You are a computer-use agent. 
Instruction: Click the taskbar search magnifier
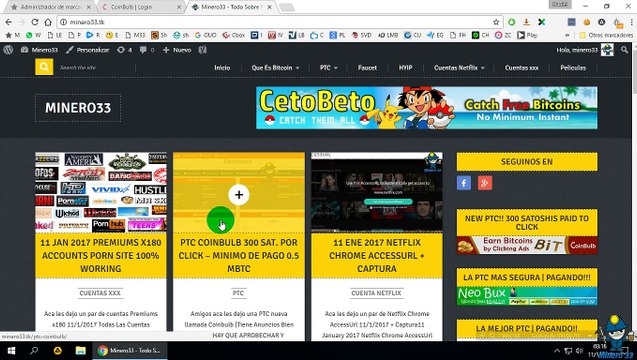tap(34, 350)
